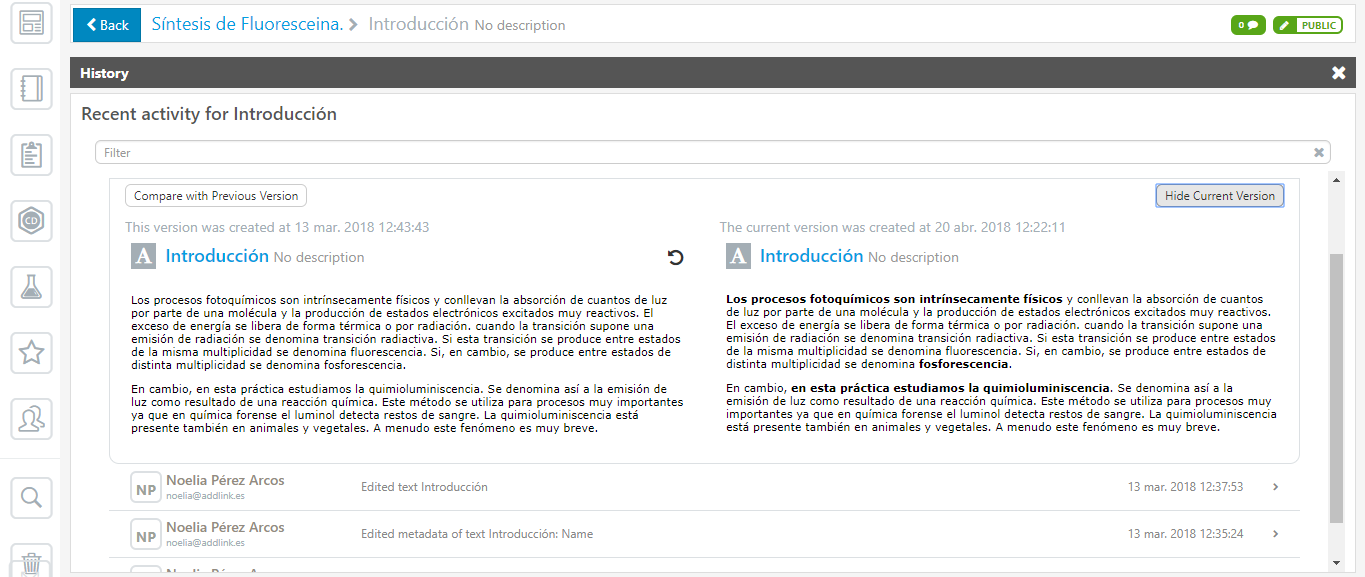Select the flask icon in the sidebar
Screen dimensions: 1365x577
pyautogui.click(x=31, y=287)
